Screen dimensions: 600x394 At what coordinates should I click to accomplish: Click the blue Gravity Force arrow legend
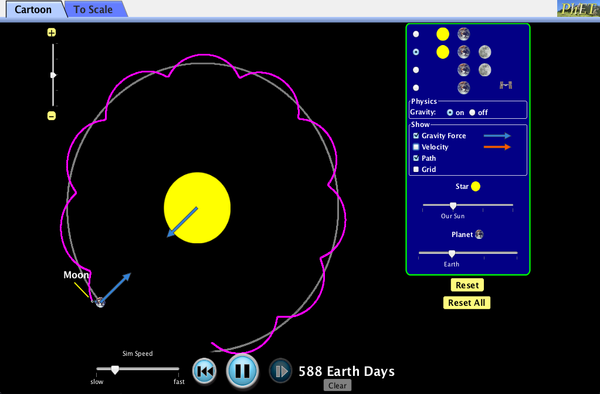point(497,135)
